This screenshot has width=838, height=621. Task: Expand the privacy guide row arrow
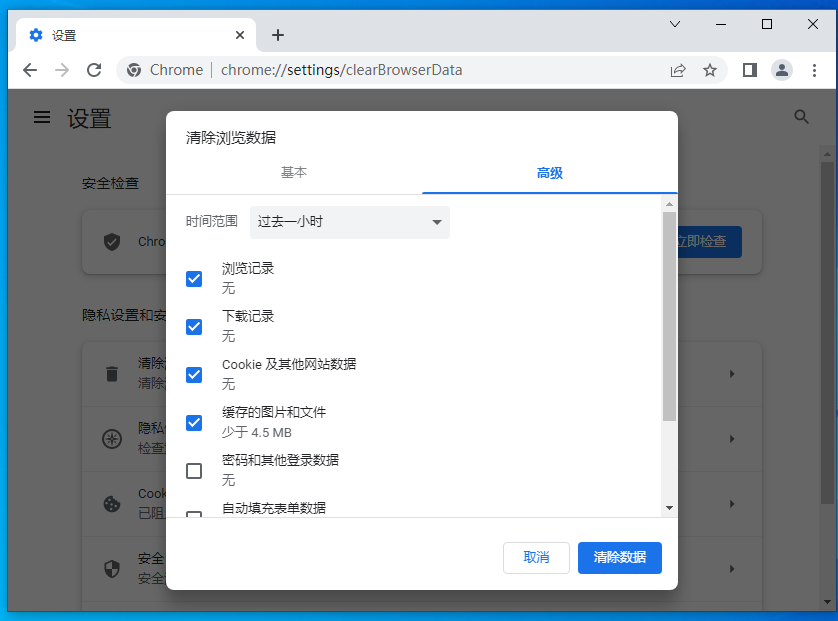coord(732,439)
